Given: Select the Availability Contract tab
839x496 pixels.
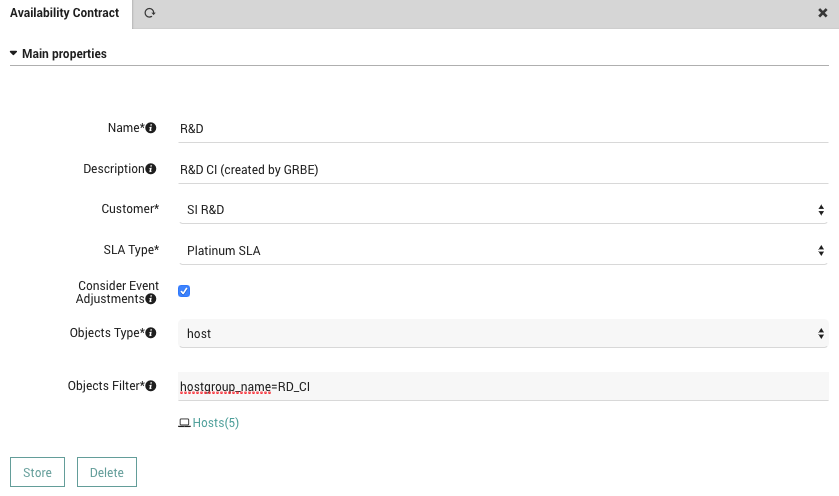Looking at the screenshot, I should click(x=65, y=13).
